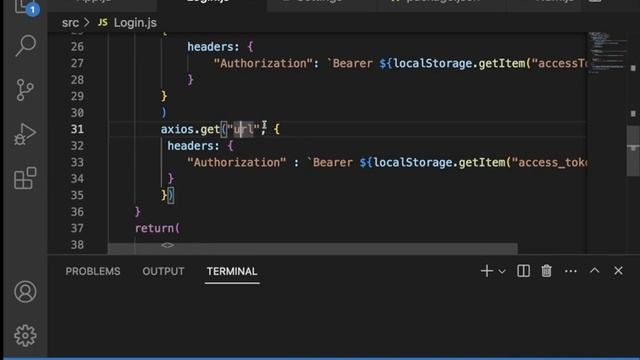Click "Authorization" string on line 33
This screenshot has height=360, width=640.
[237, 162]
